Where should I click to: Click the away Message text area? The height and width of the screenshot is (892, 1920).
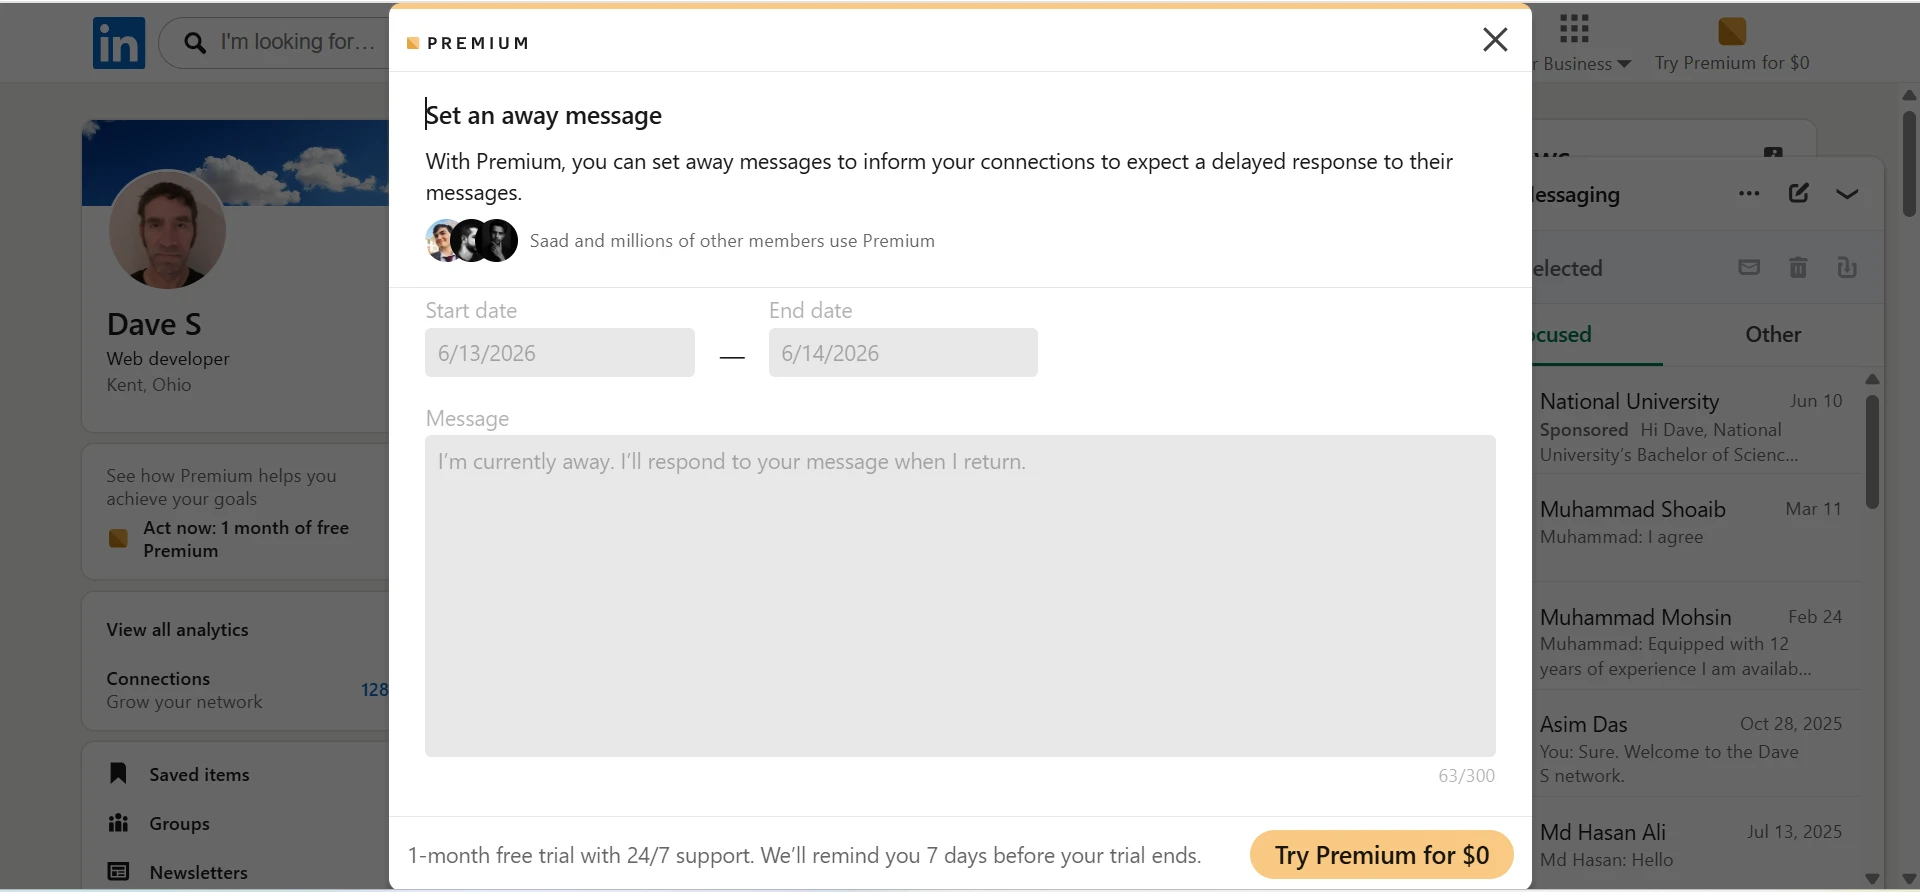click(x=960, y=596)
